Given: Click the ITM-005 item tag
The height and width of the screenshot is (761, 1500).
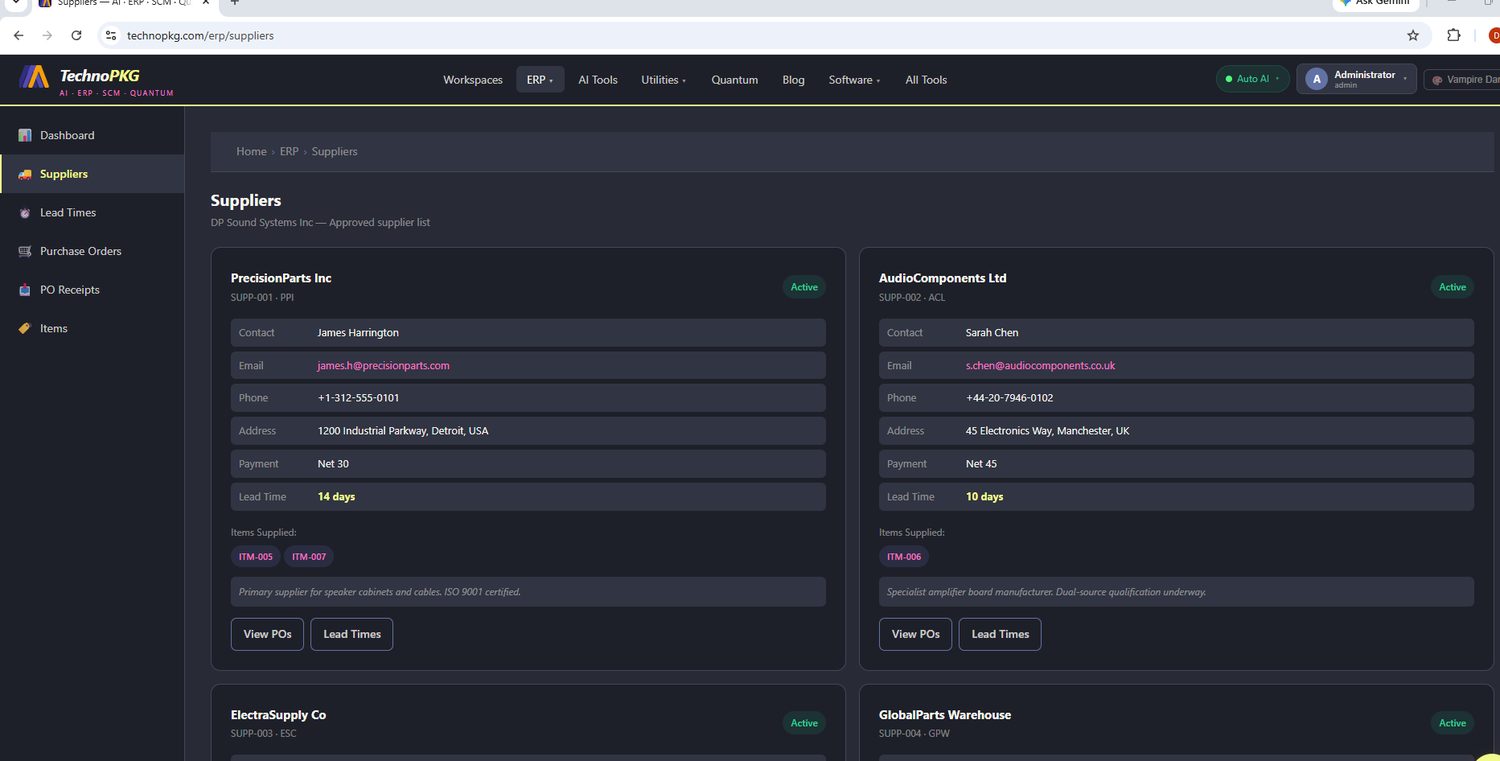Looking at the screenshot, I should coord(255,557).
